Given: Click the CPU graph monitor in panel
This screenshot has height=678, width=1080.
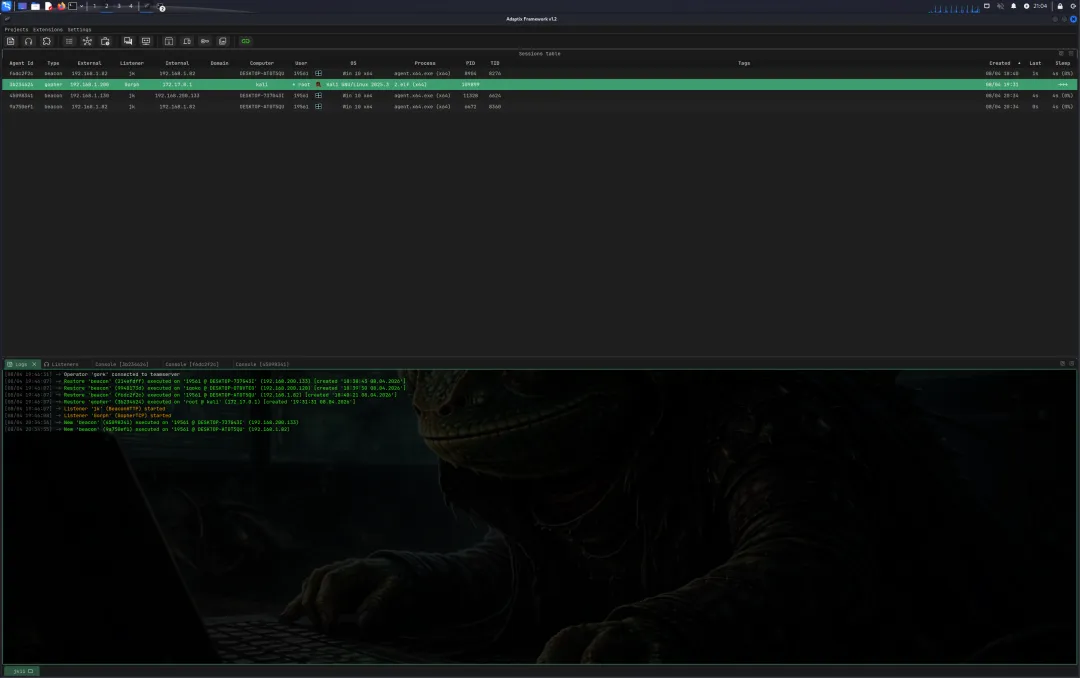Looking at the screenshot, I should tap(954, 8).
